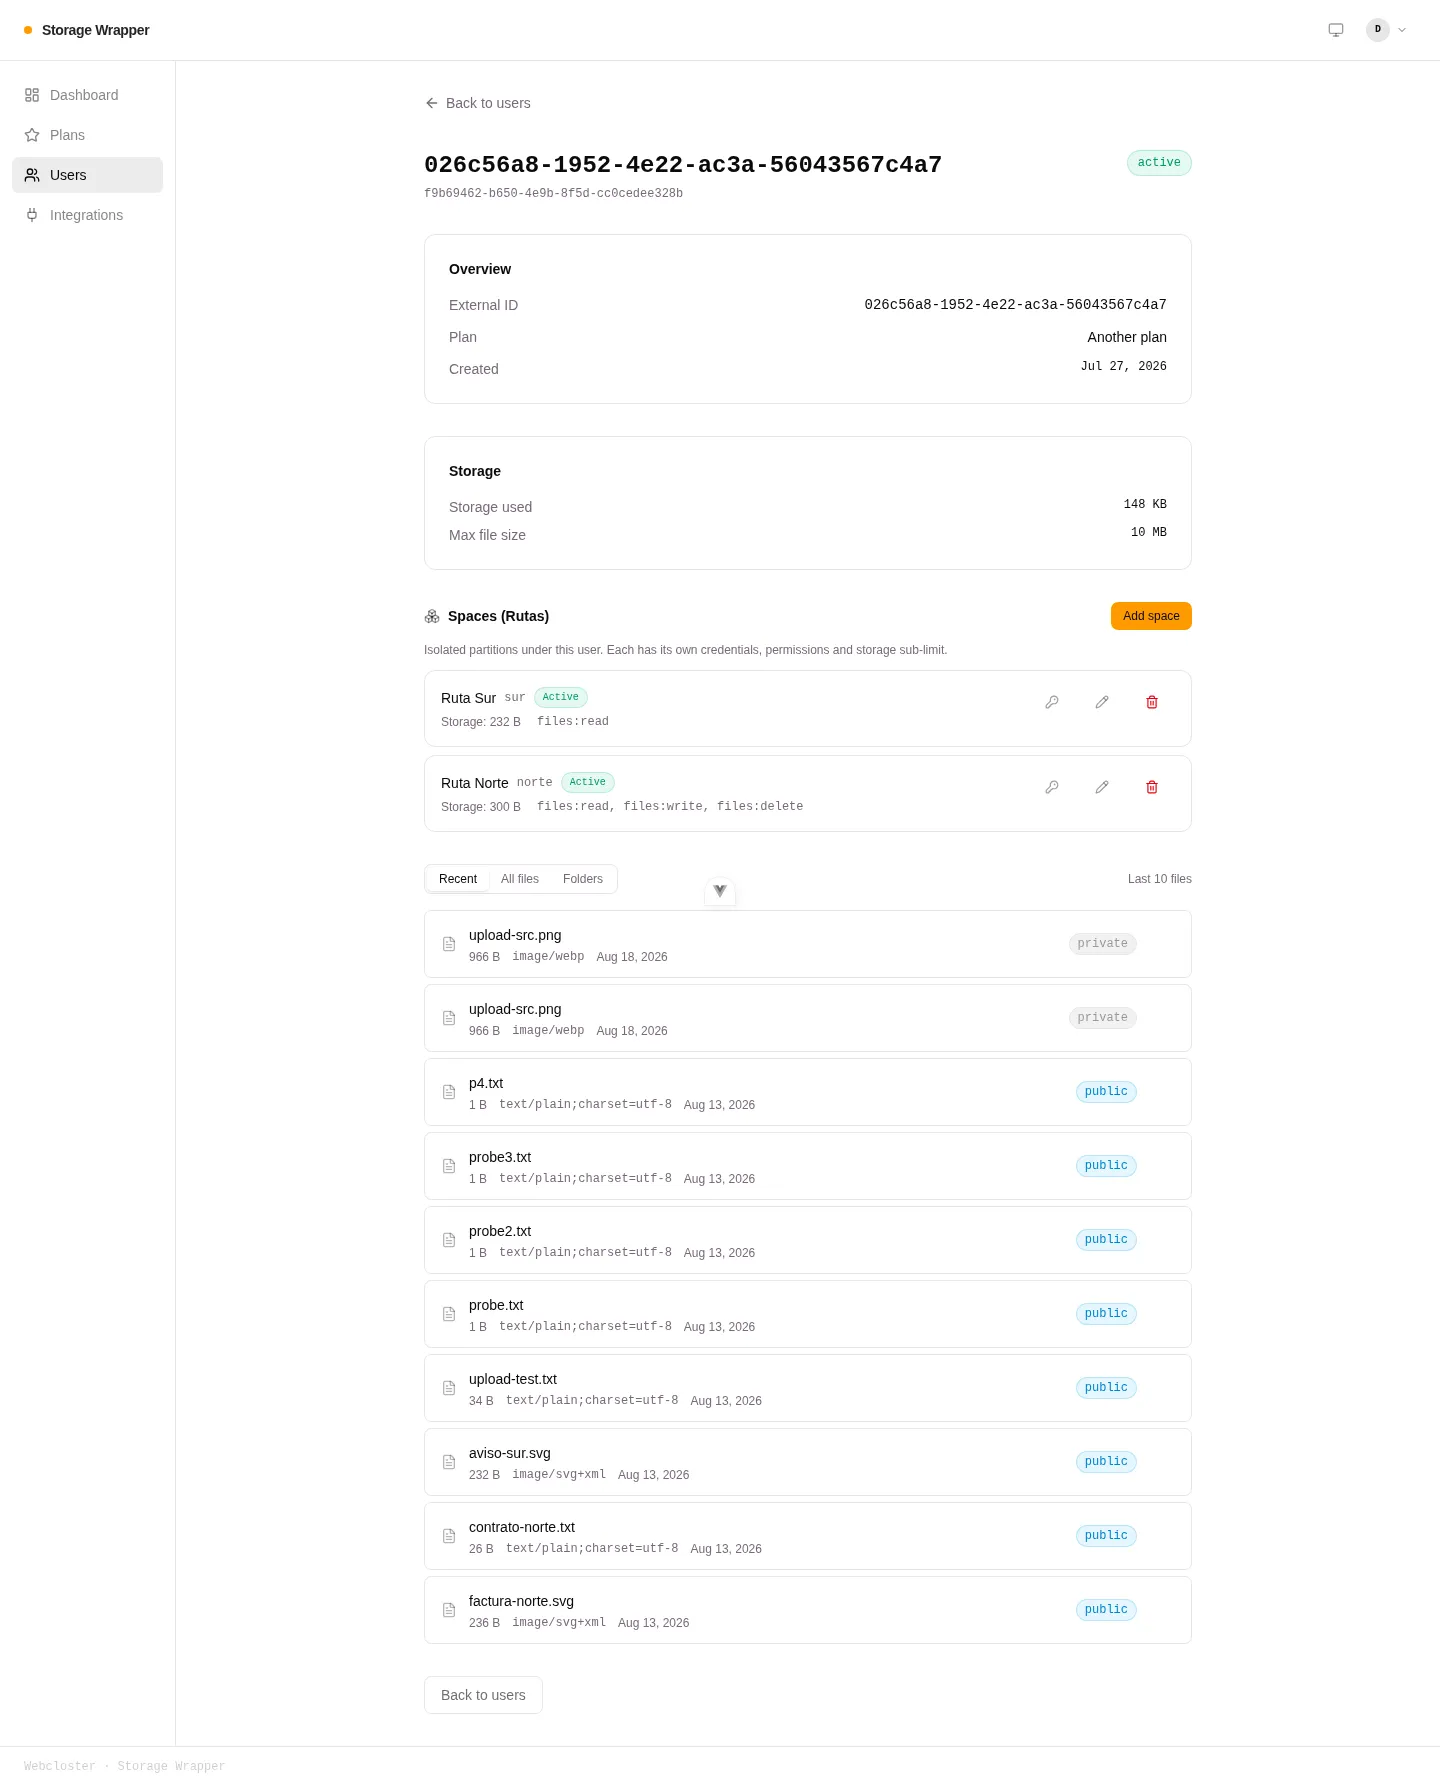Click the file icon beside upload-test.txt
The height and width of the screenshot is (1787, 1440).
(x=449, y=1388)
